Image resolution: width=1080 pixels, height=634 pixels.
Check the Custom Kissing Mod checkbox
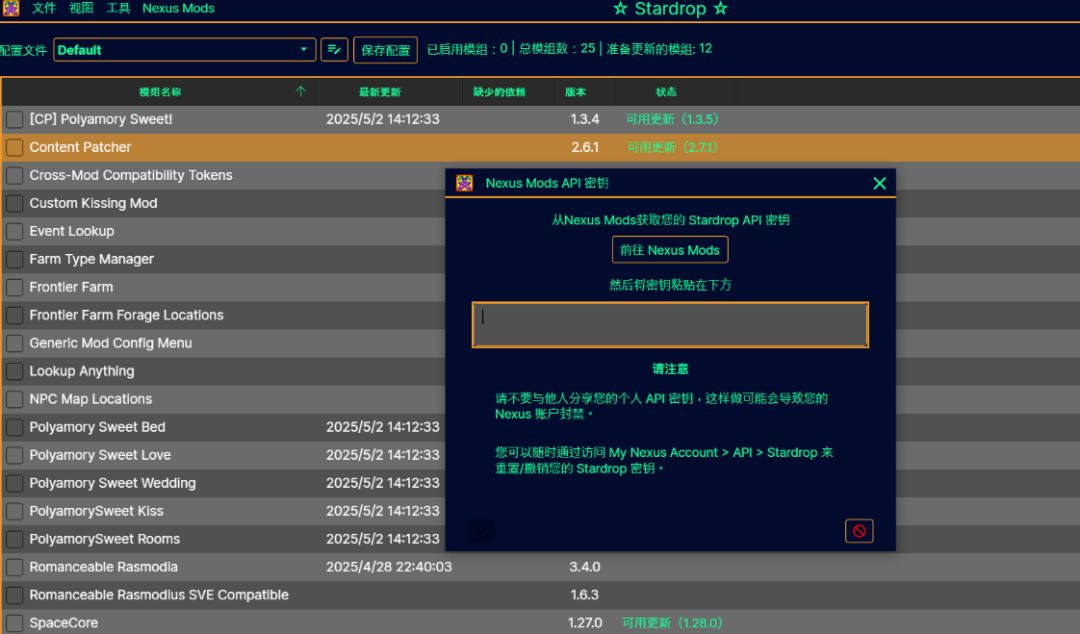pyautogui.click(x=14, y=203)
